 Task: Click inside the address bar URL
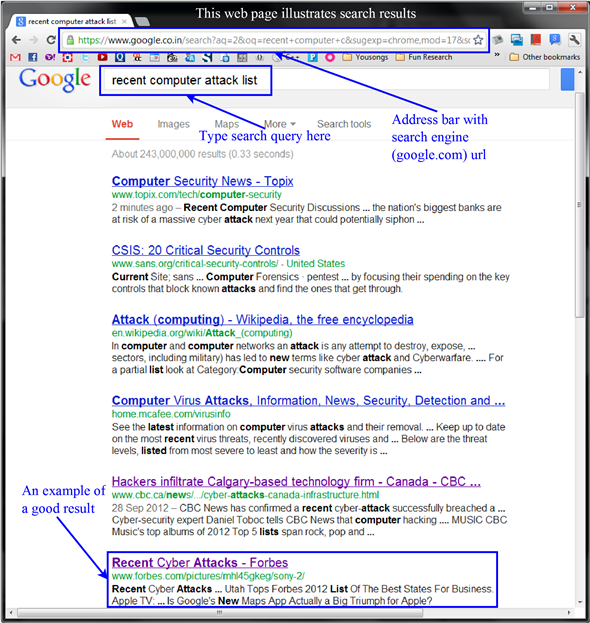(274, 40)
